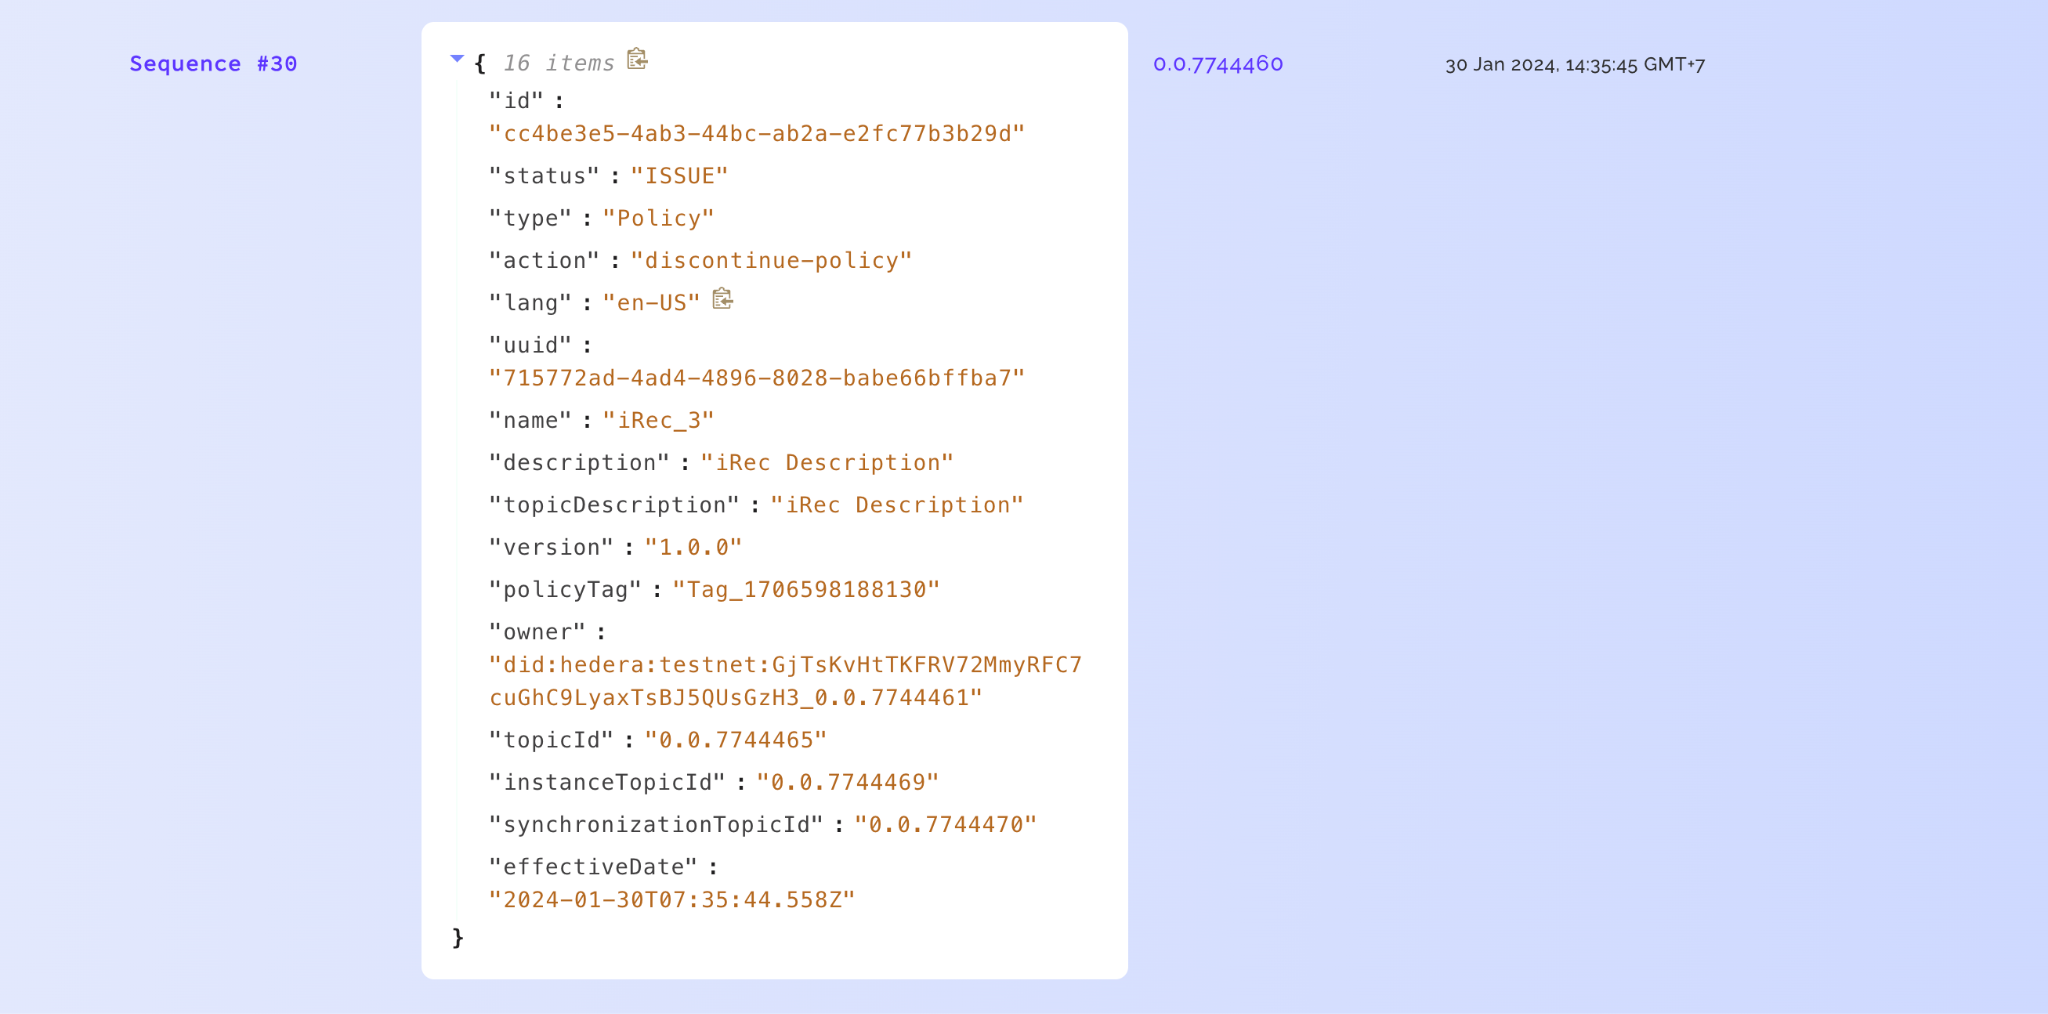The width and height of the screenshot is (2048, 1014).
Task: Click instanceTopicId value 0.0.7744469
Action: point(847,782)
